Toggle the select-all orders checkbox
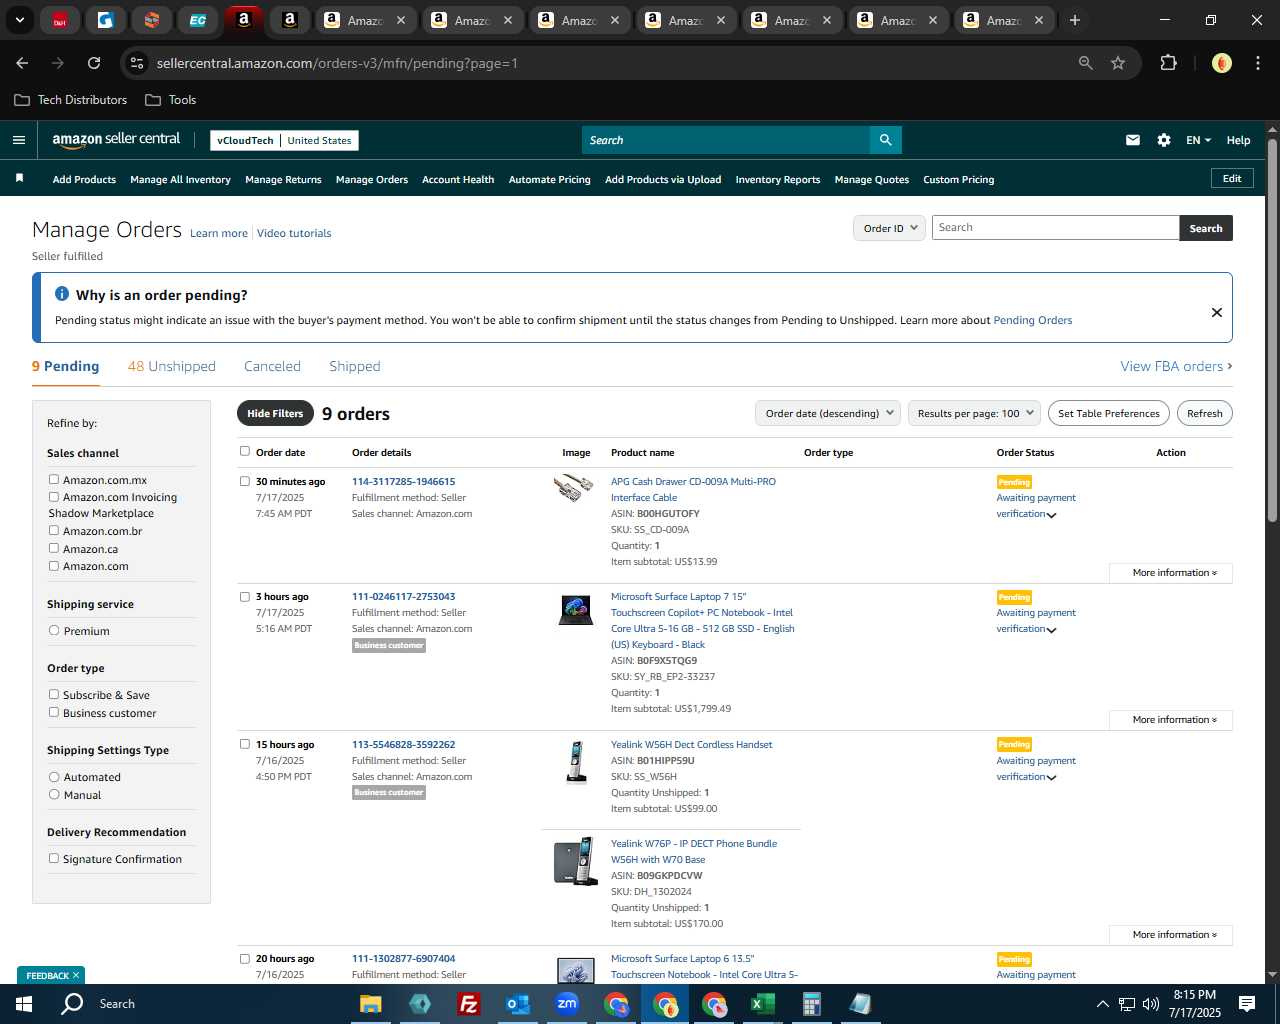1280x1024 pixels. (x=245, y=452)
